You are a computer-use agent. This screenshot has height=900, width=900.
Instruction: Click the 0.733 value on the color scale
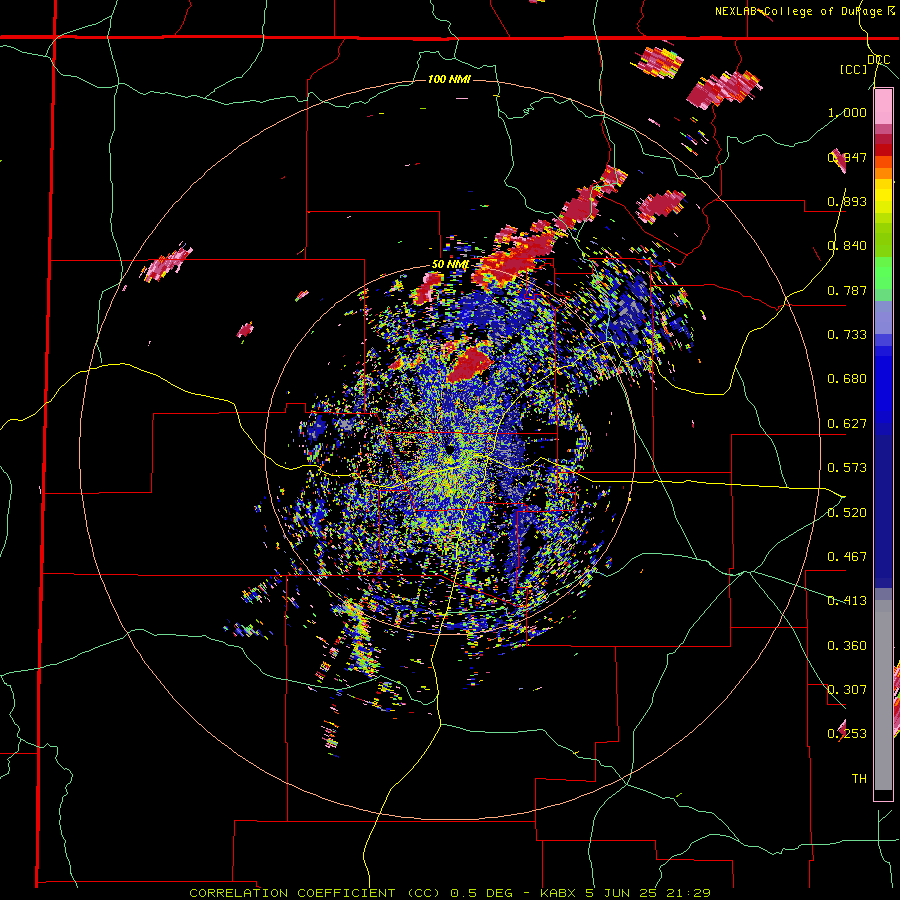pyautogui.click(x=847, y=335)
